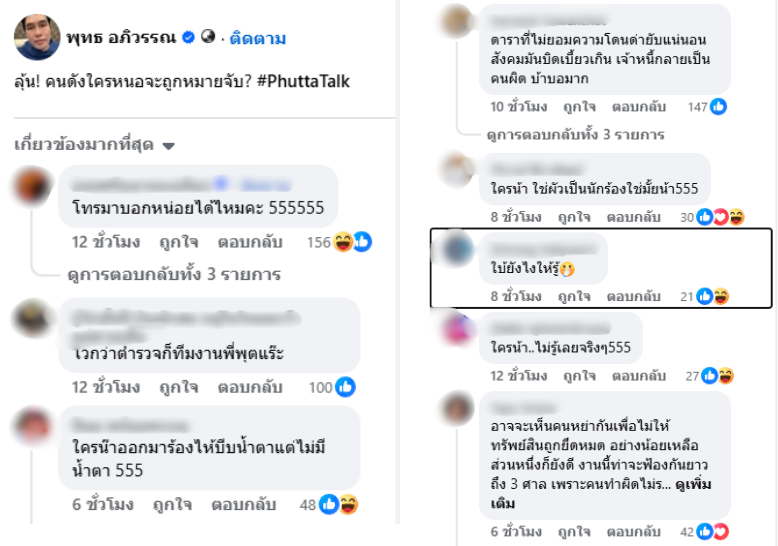Viewport: 778px width, 546px height.
Task: Click 'ถูกใจ' under the 'โทรมาบอกหน่อย' comment
Action: (179, 242)
